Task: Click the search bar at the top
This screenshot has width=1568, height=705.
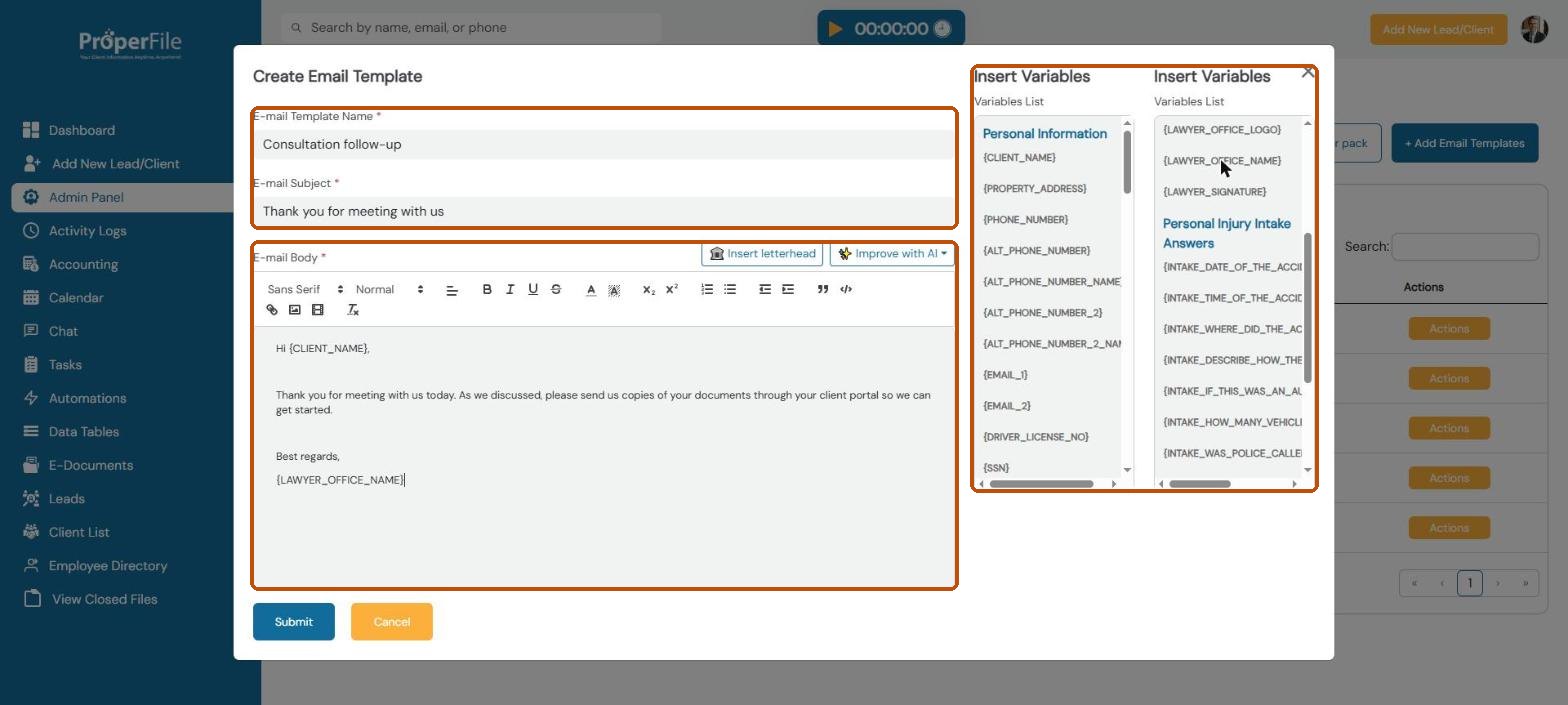Action: click(471, 28)
